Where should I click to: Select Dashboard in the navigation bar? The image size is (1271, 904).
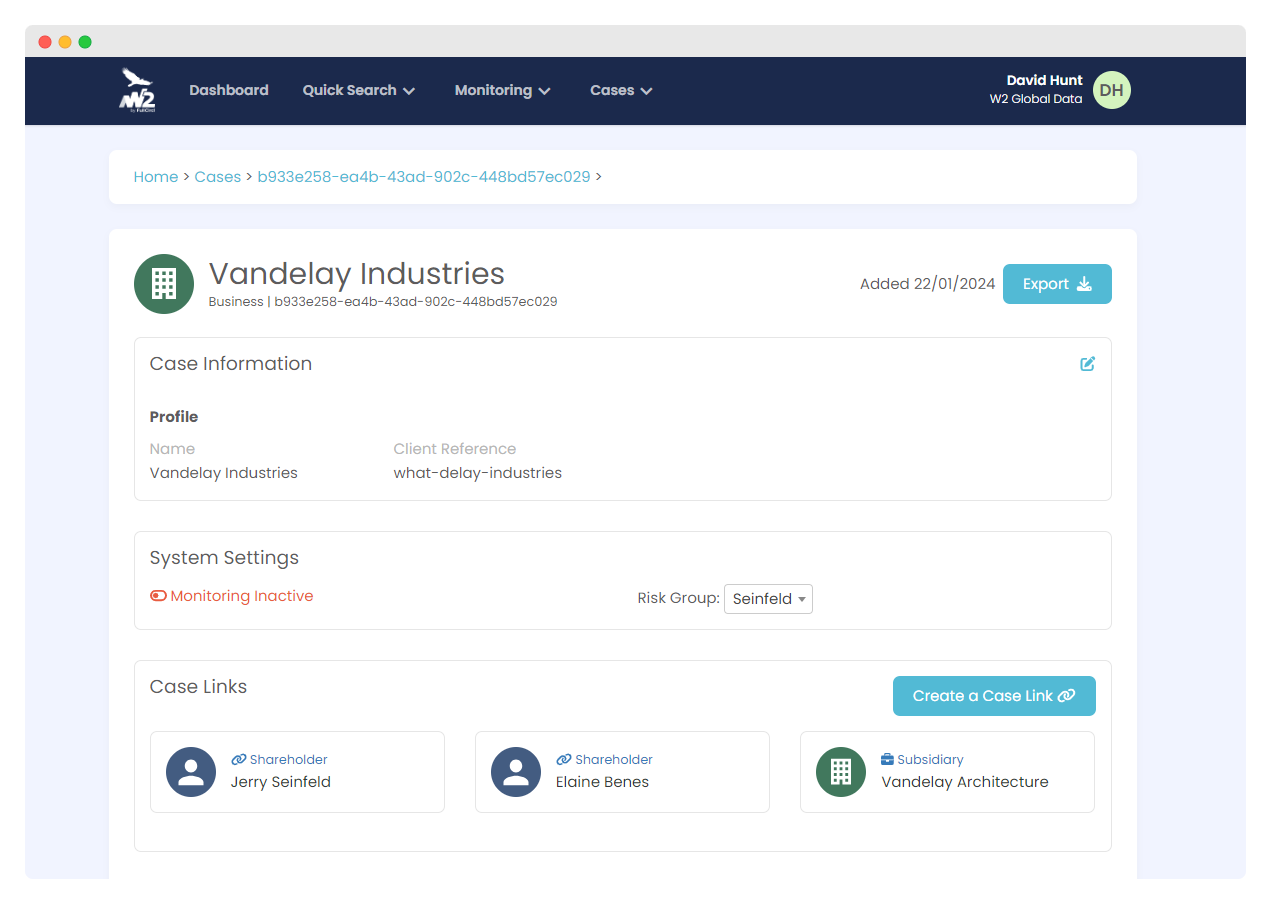coord(228,90)
